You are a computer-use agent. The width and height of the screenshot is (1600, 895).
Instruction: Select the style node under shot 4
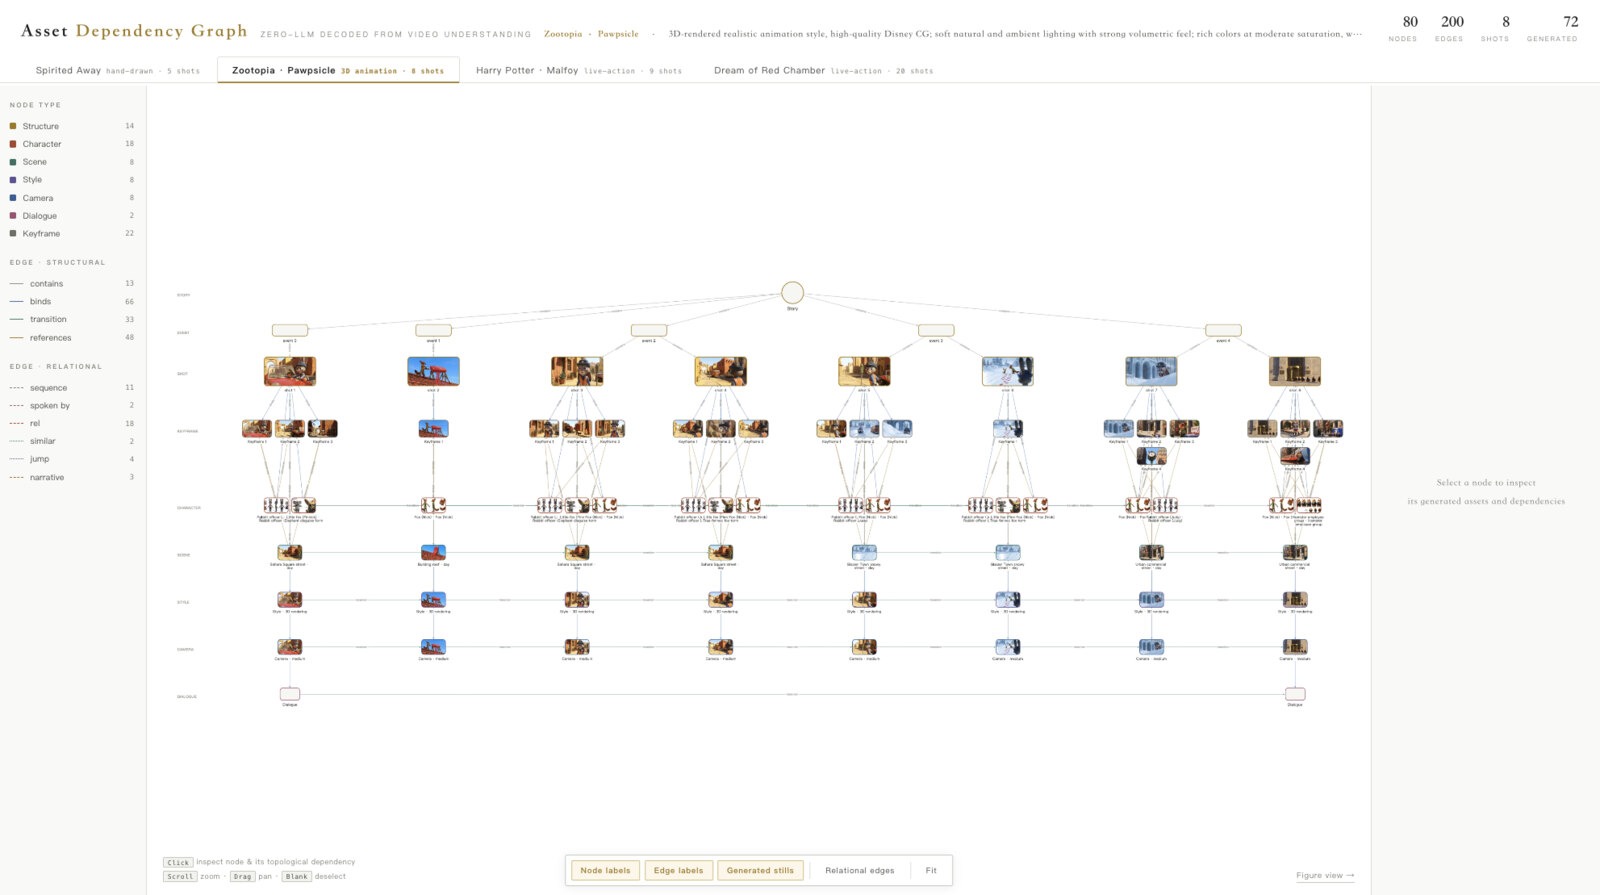pyautogui.click(x=721, y=600)
